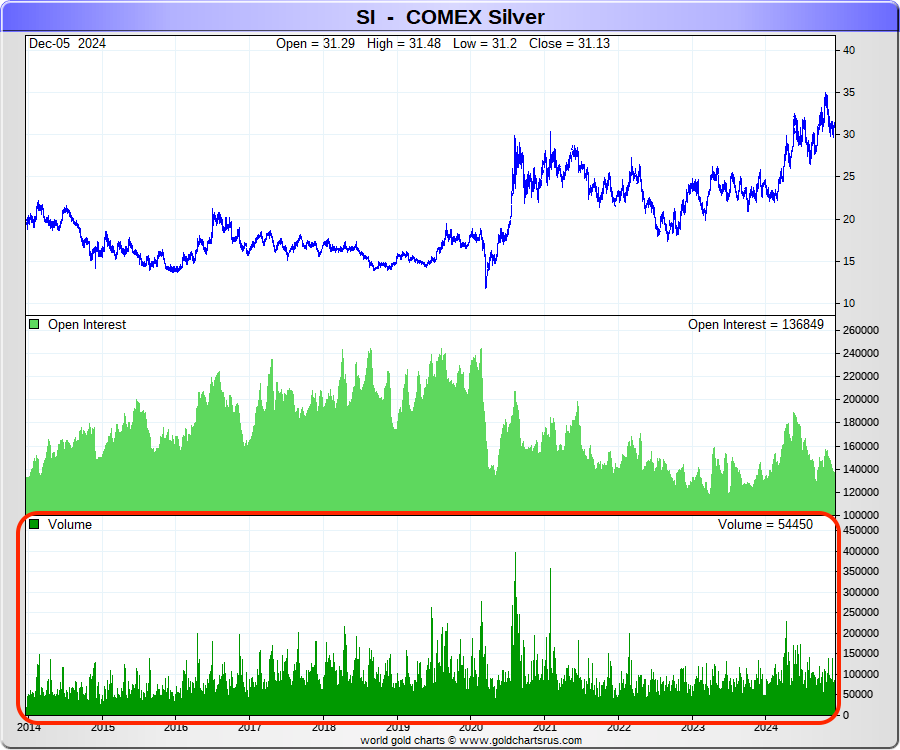Viewport: 900px width, 750px height.
Task: Click the 2015 year label on time axis
Action: click(x=103, y=728)
